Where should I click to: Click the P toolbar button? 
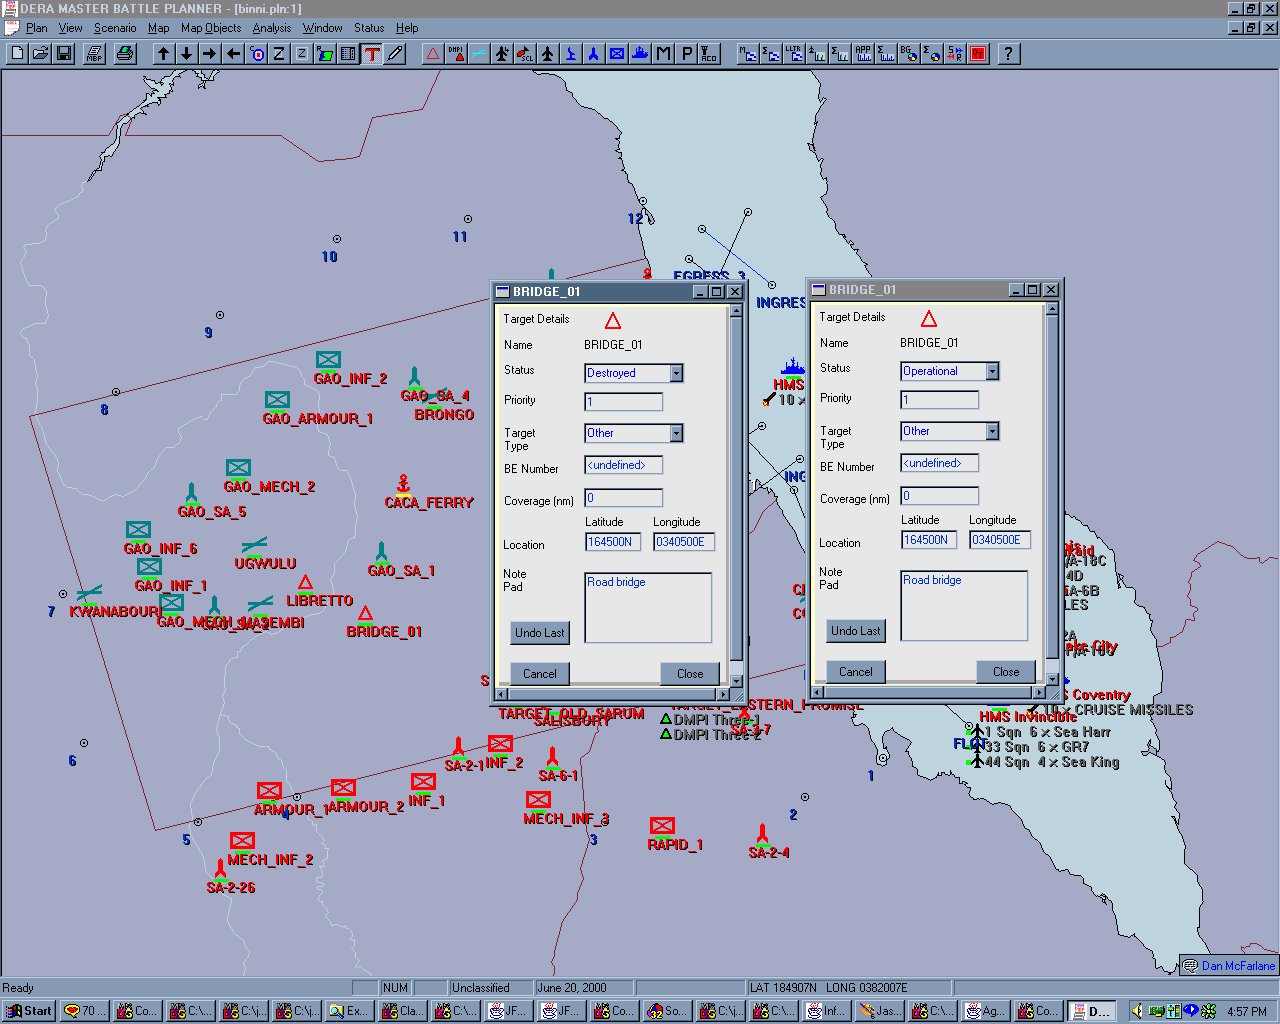tap(686, 54)
